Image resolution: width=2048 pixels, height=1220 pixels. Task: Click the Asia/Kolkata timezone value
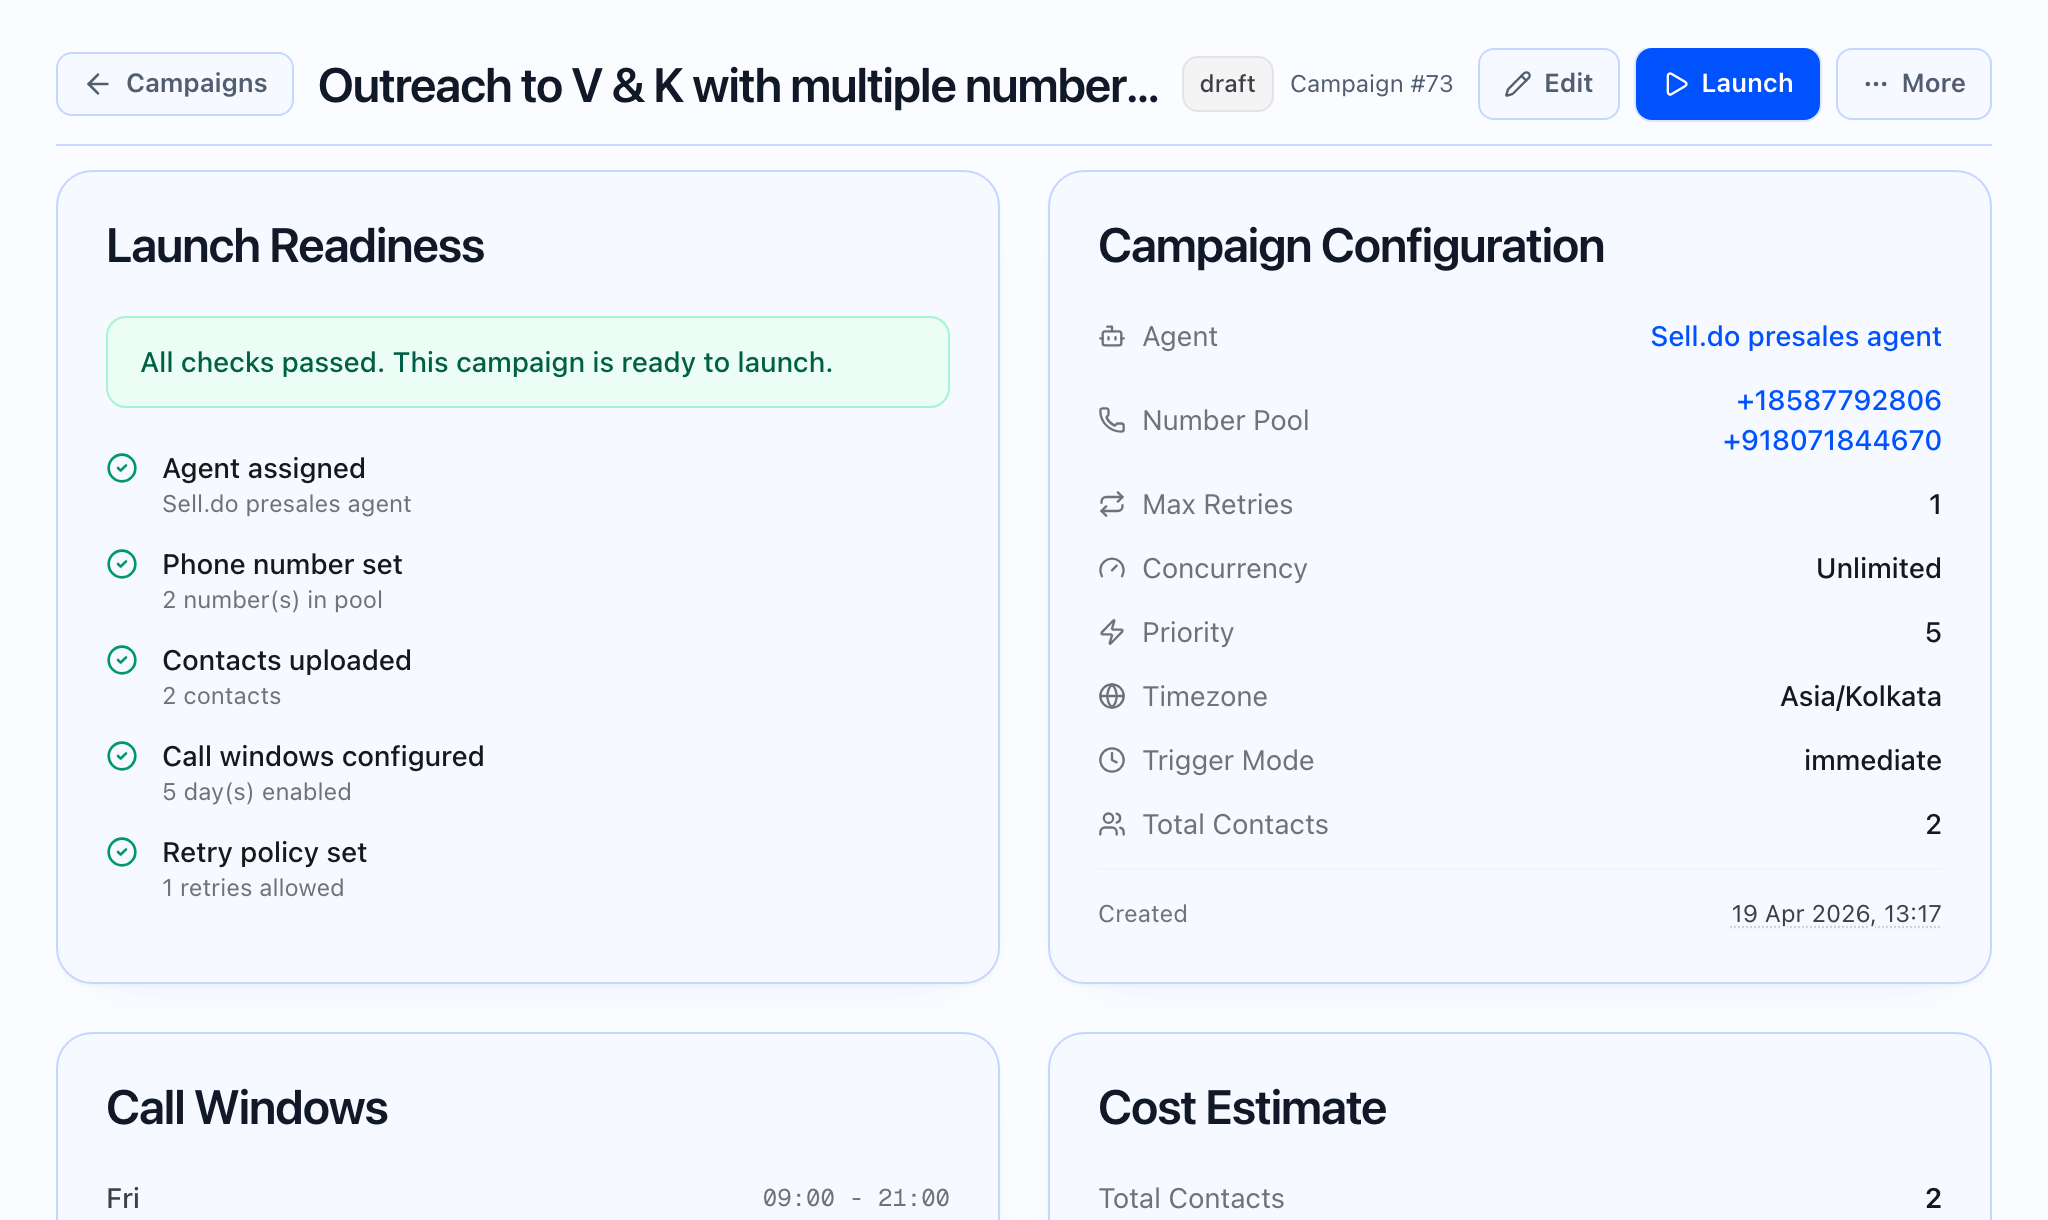pyautogui.click(x=1860, y=696)
